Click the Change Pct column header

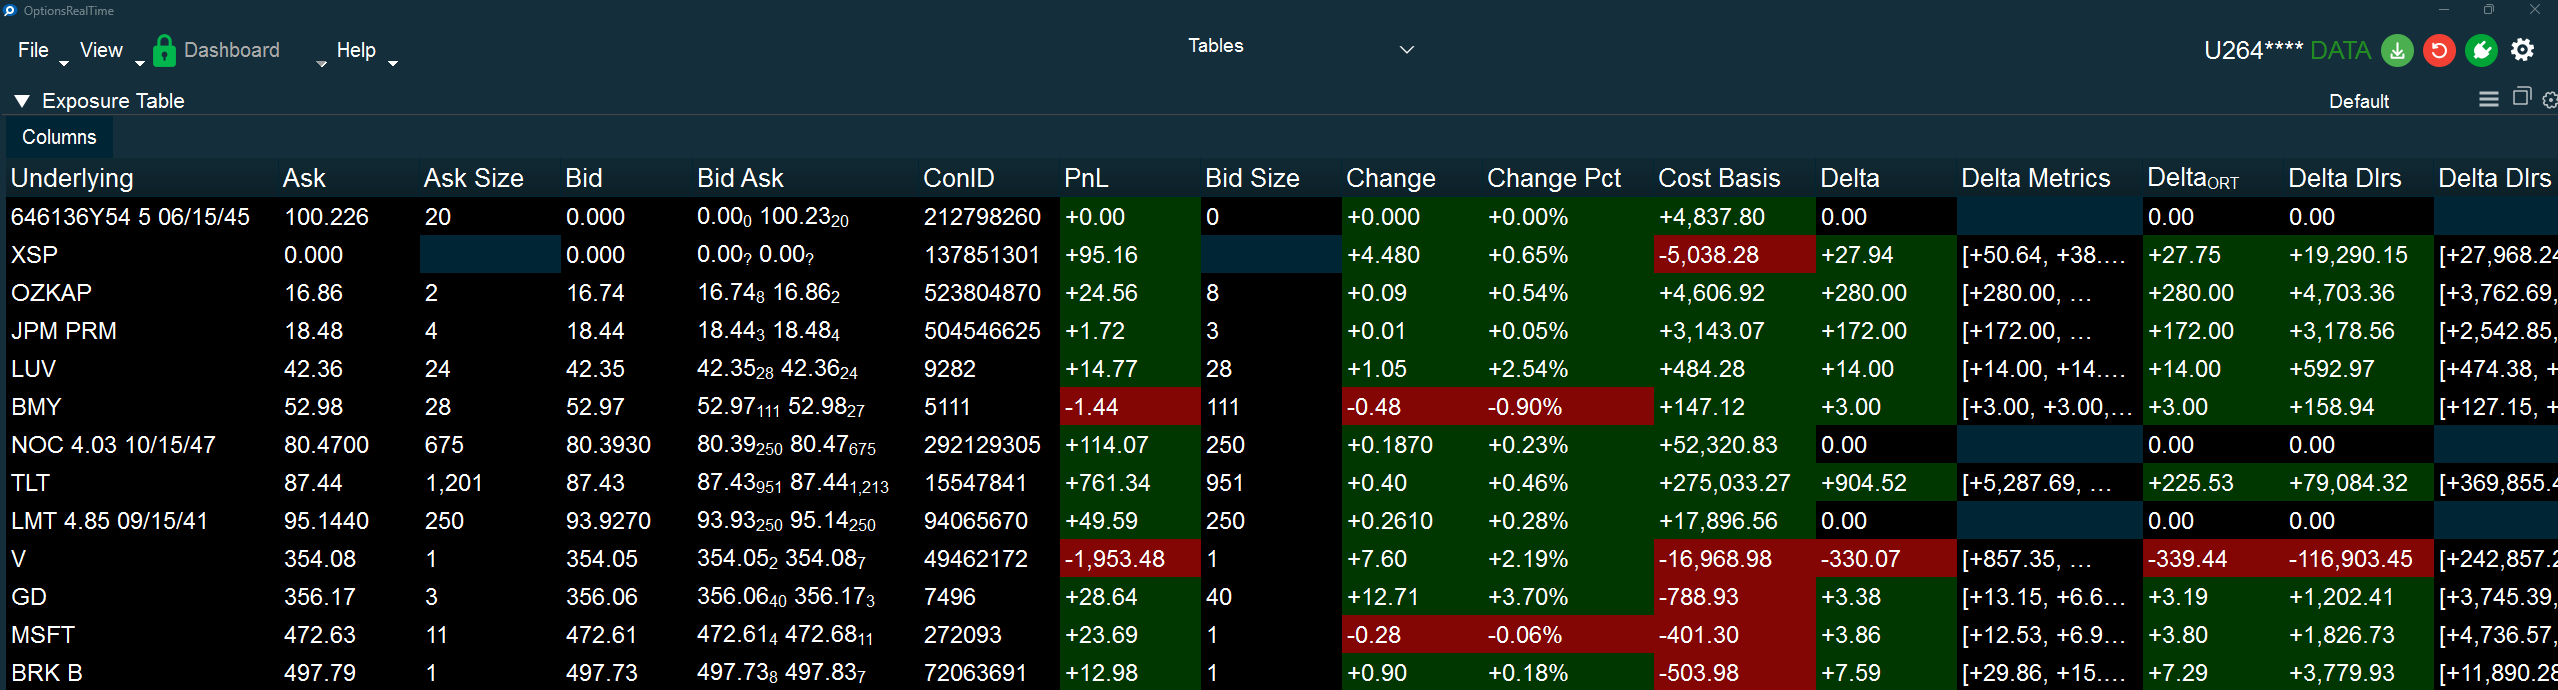point(1554,178)
